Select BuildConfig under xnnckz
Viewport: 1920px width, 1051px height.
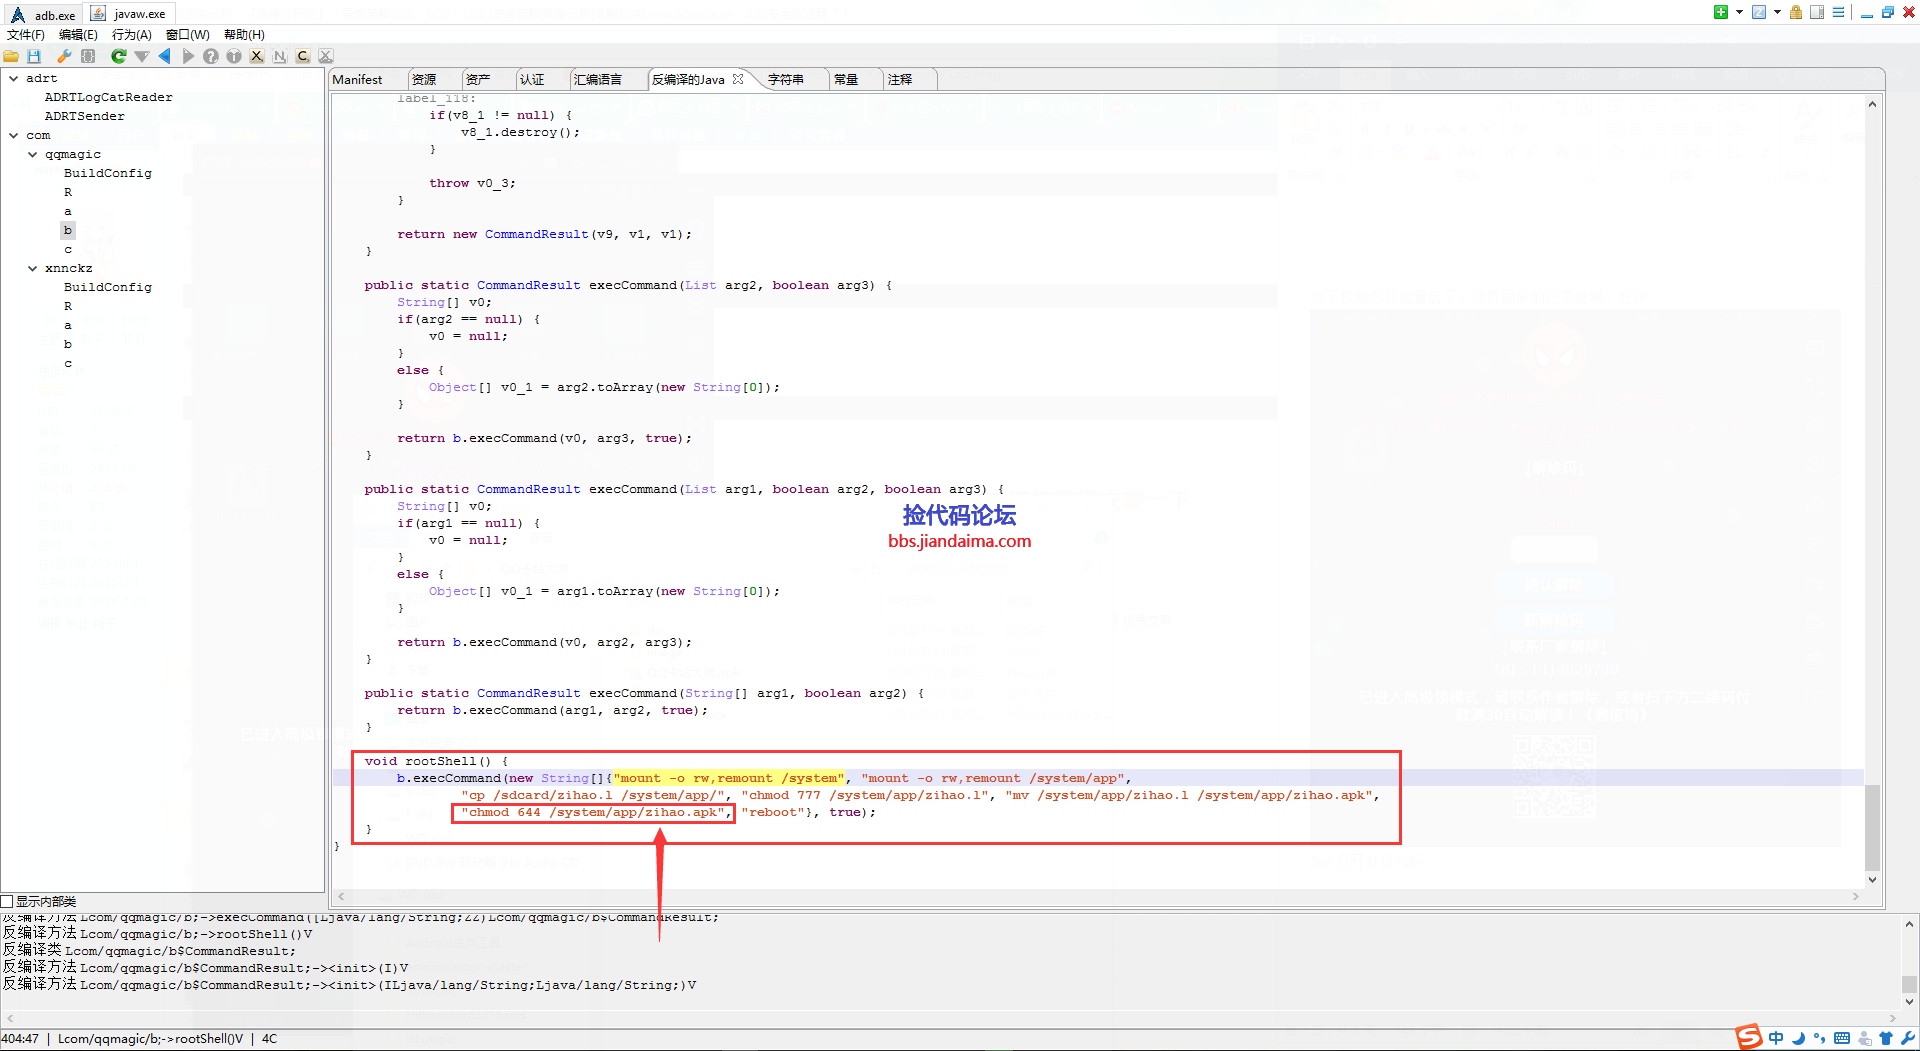pyautogui.click(x=108, y=287)
